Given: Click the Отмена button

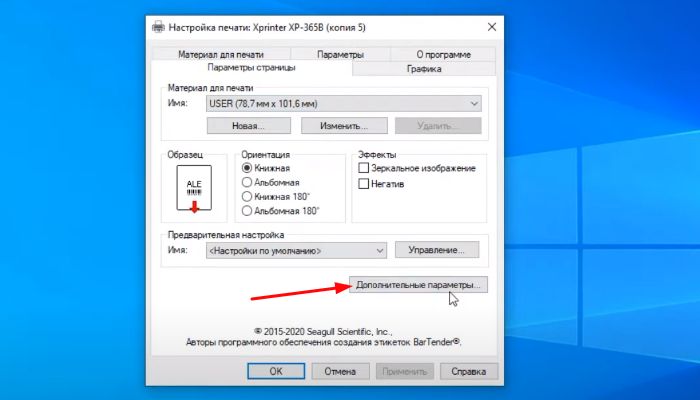Looking at the screenshot, I should coord(340,371).
